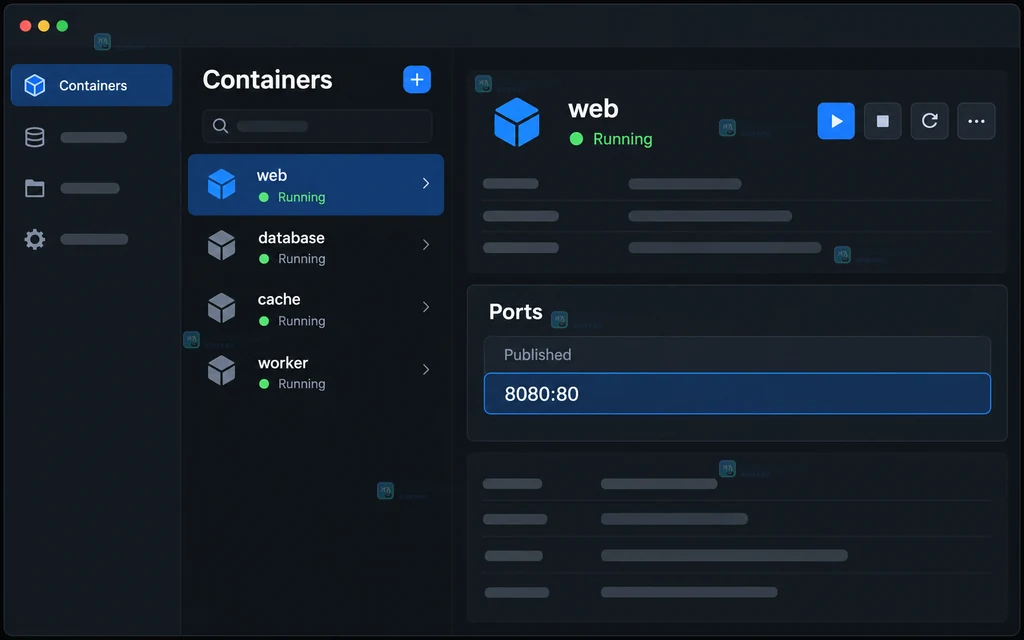The height and width of the screenshot is (640, 1024).
Task: Click the Containers cube icon in sidebar
Action: point(35,85)
